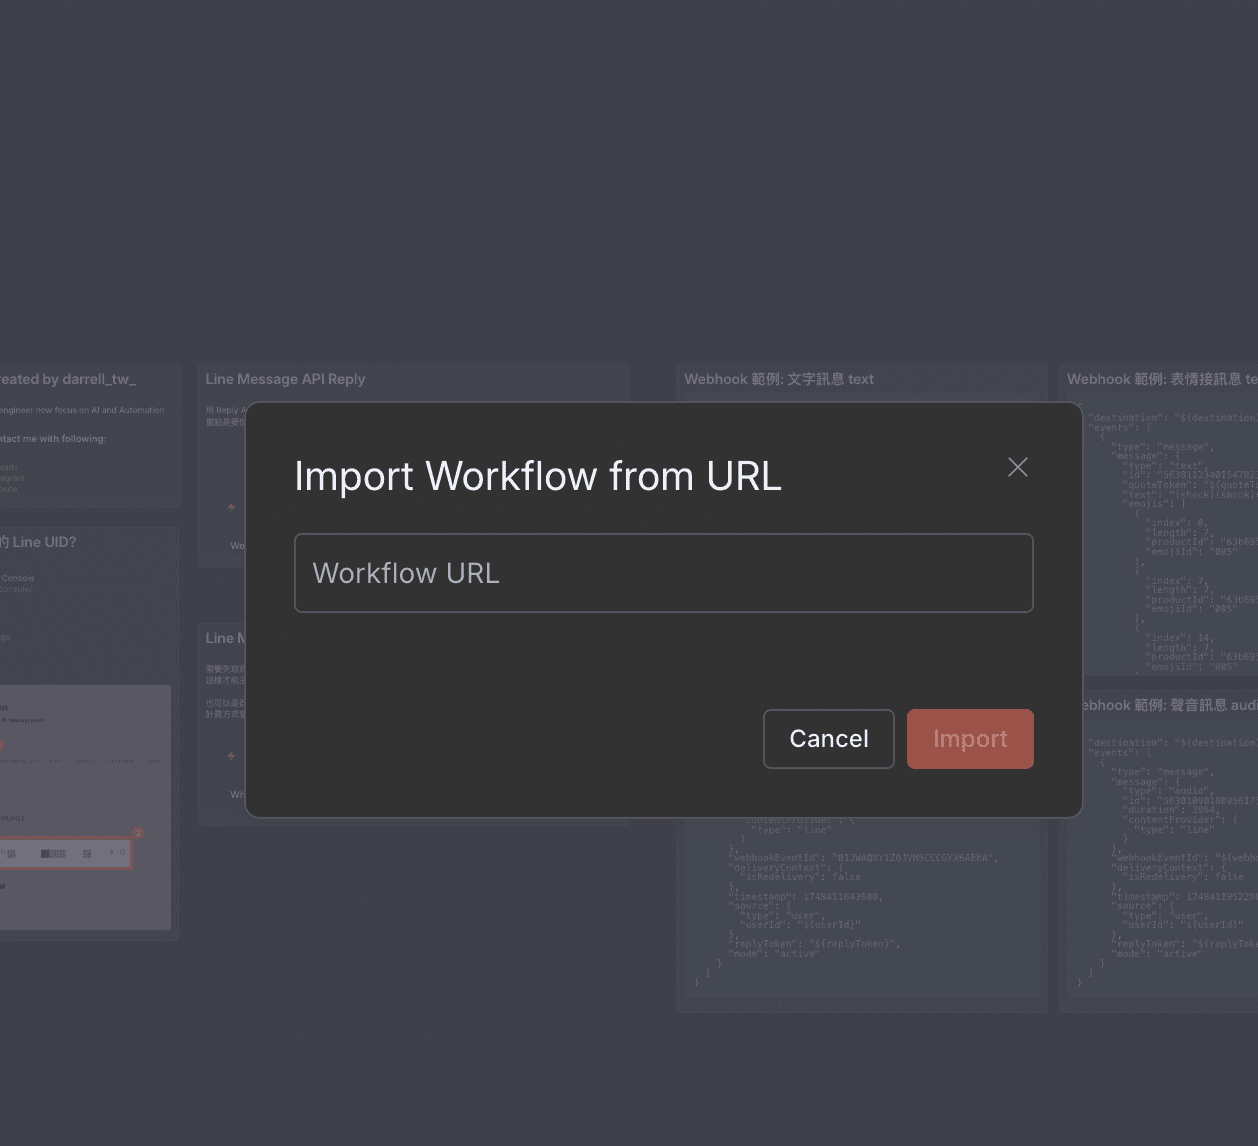Viewport: 1258px width, 1146px height.
Task: Click the red circled icon in the embedded screenshot
Action: 4,743
